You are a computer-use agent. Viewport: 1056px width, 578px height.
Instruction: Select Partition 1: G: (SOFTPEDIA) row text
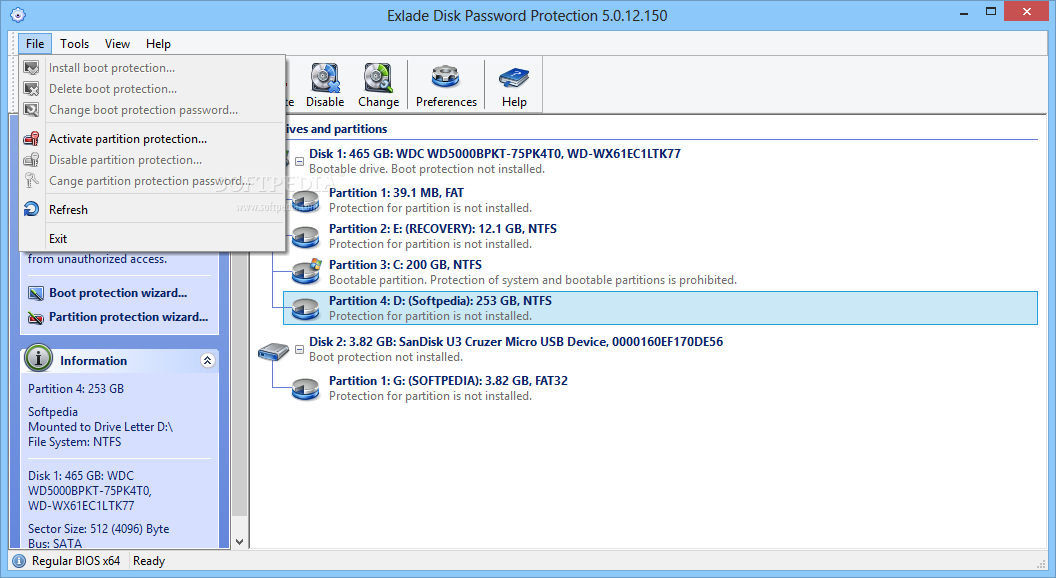tap(448, 381)
